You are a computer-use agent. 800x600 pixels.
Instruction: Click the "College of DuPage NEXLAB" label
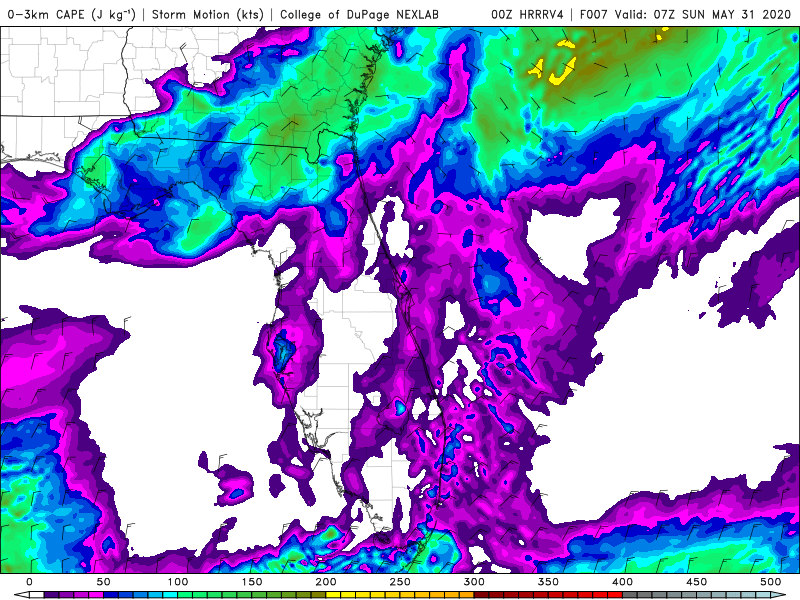tap(359, 14)
